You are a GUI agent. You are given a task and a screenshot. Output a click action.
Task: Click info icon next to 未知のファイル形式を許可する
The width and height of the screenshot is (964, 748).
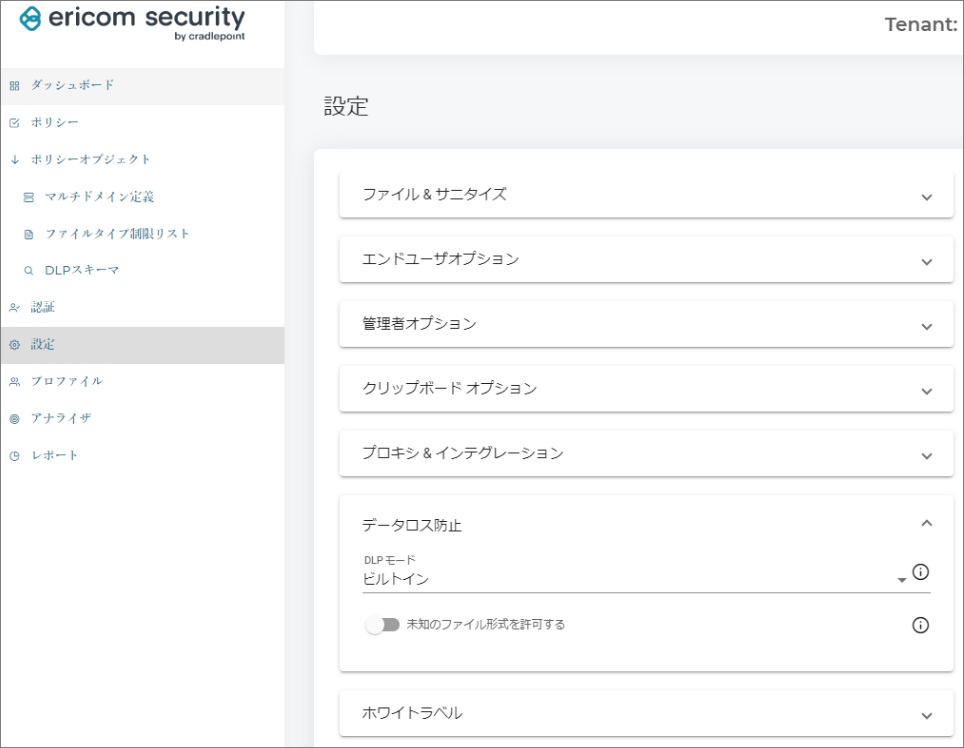(x=921, y=625)
